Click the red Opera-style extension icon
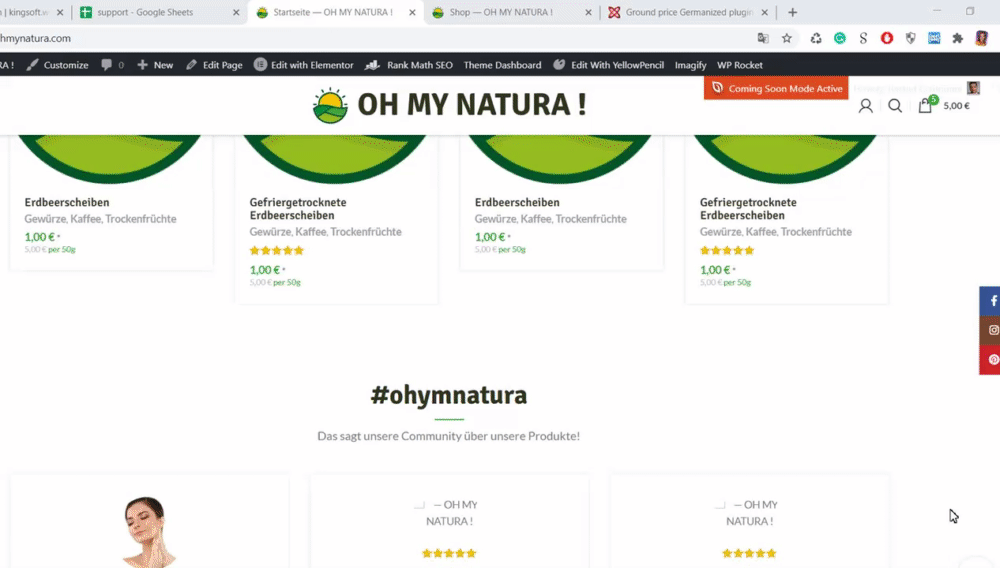This screenshot has width=1000, height=568. click(886, 38)
